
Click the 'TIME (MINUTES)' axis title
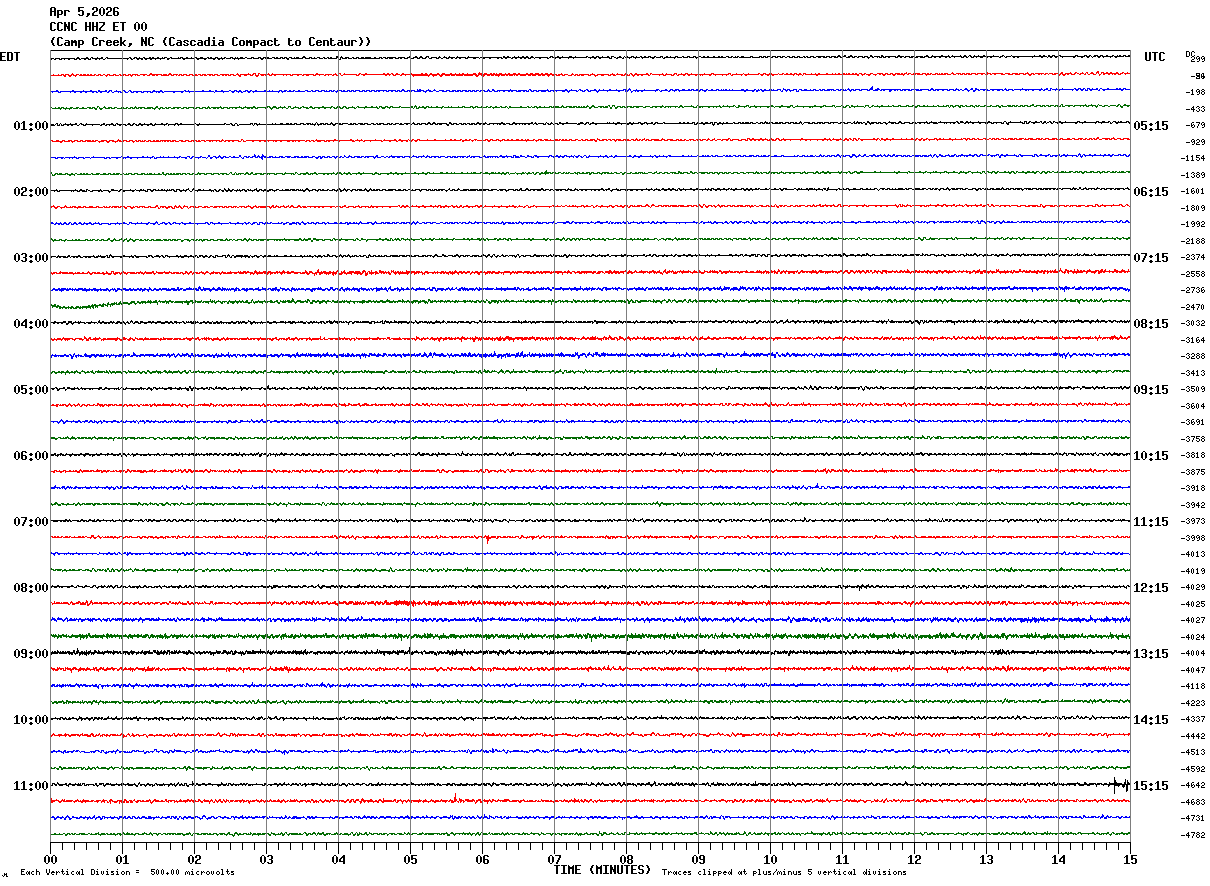click(602, 870)
